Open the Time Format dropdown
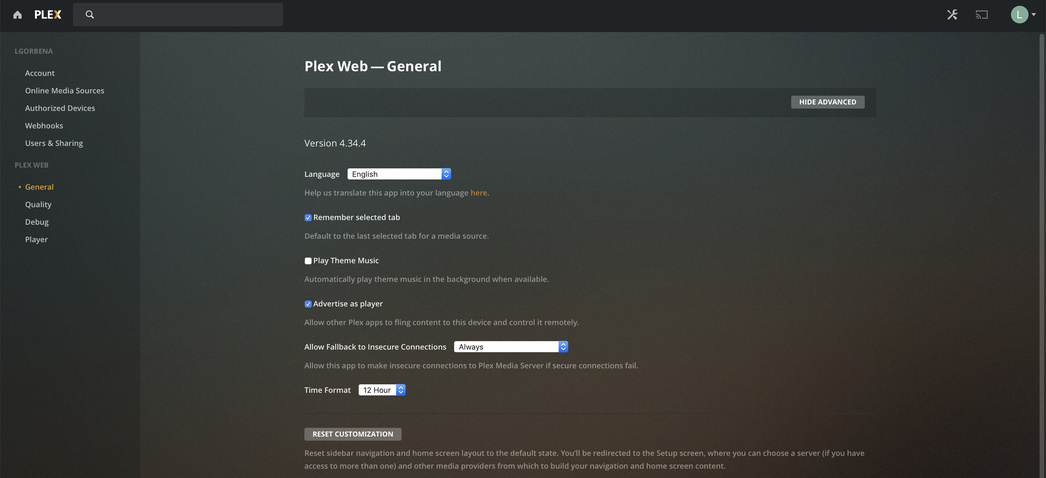The height and width of the screenshot is (478, 1046). (x=382, y=390)
